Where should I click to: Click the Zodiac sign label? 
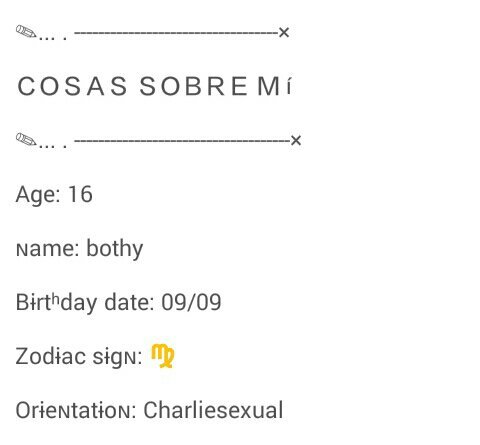pos(79,357)
